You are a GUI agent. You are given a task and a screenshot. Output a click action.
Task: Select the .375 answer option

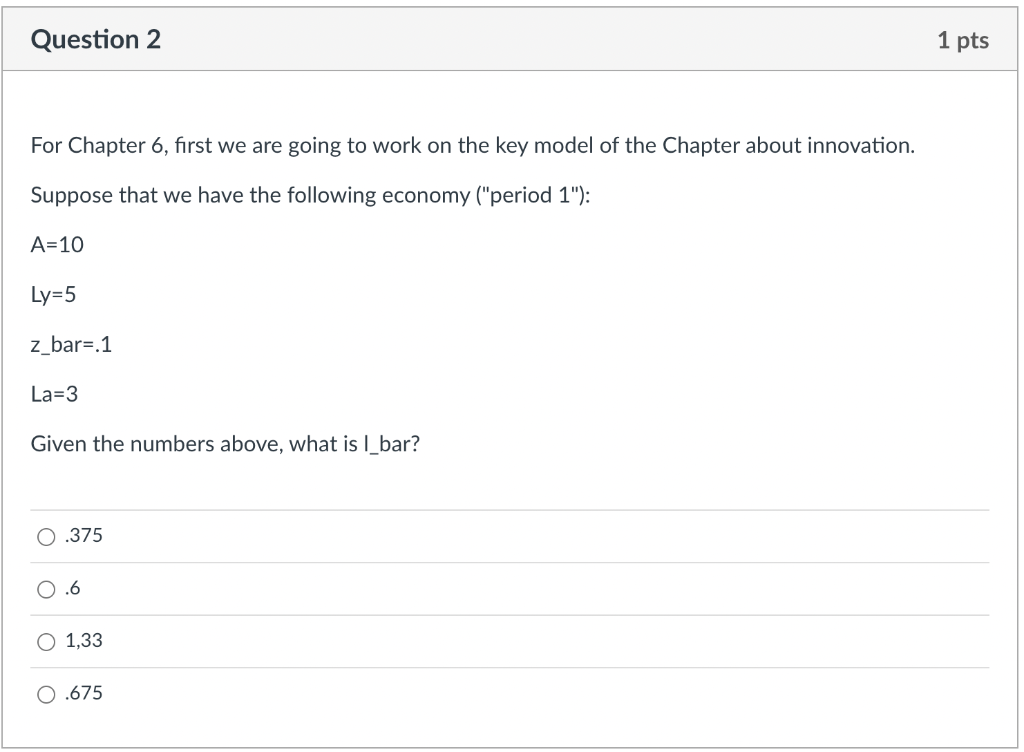46,536
